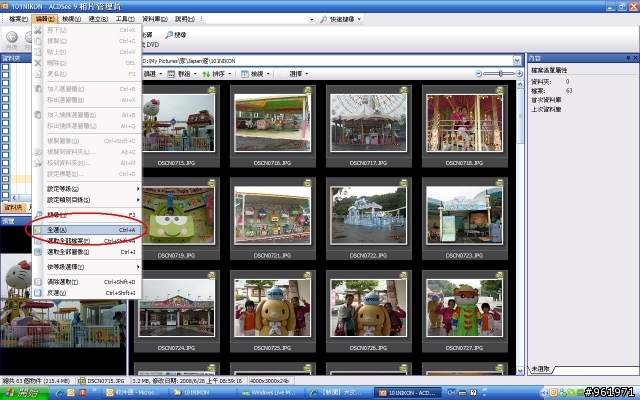Click the icon beside 選取全部圖像
Image resolution: width=640 pixels, height=400 pixels.
point(38,252)
